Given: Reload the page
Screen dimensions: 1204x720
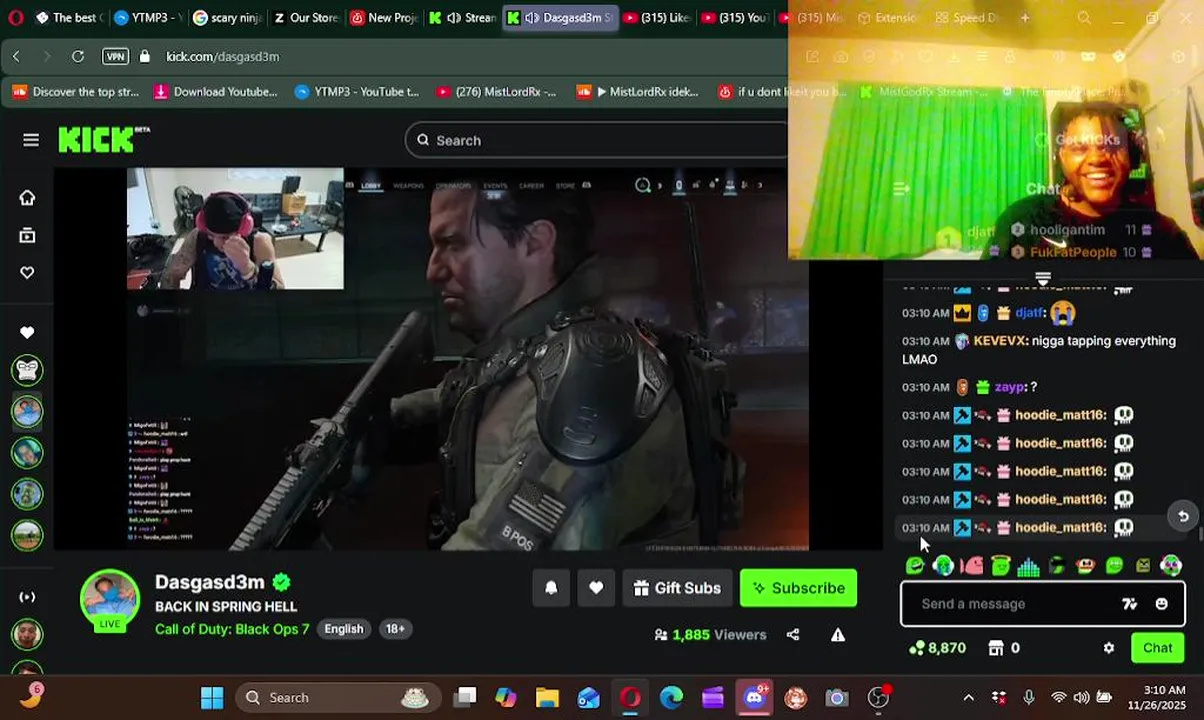Looking at the screenshot, I should click(x=78, y=56).
